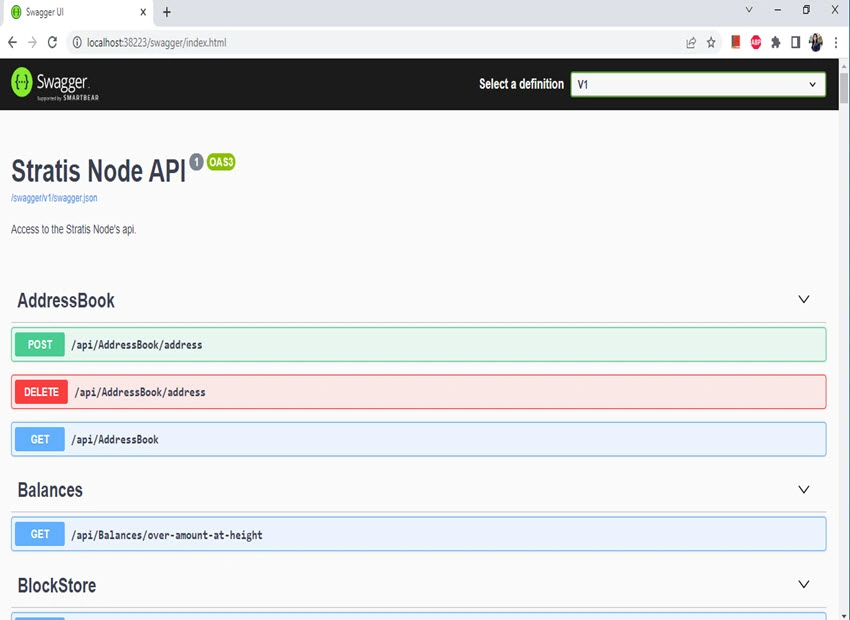Image resolution: width=850 pixels, height=620 pixels.
Task: Share this page via the share icon
Action: (x=691, y=42)
